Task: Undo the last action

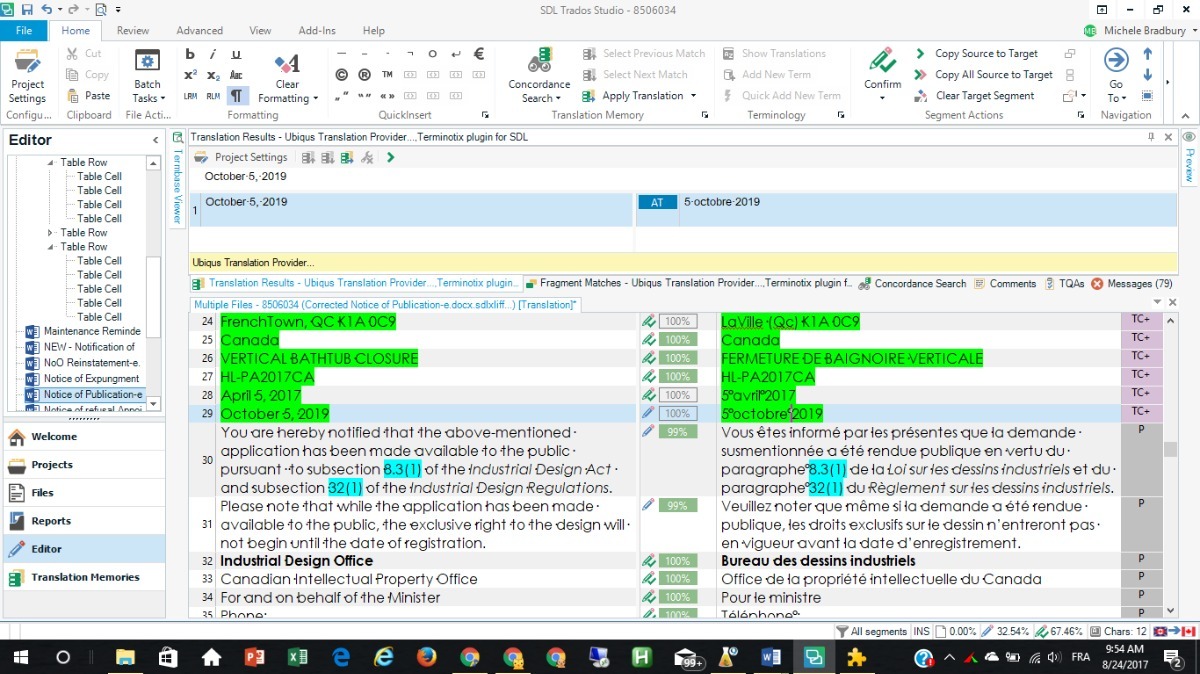Action: pyautogui.click(x=47, y=9)
